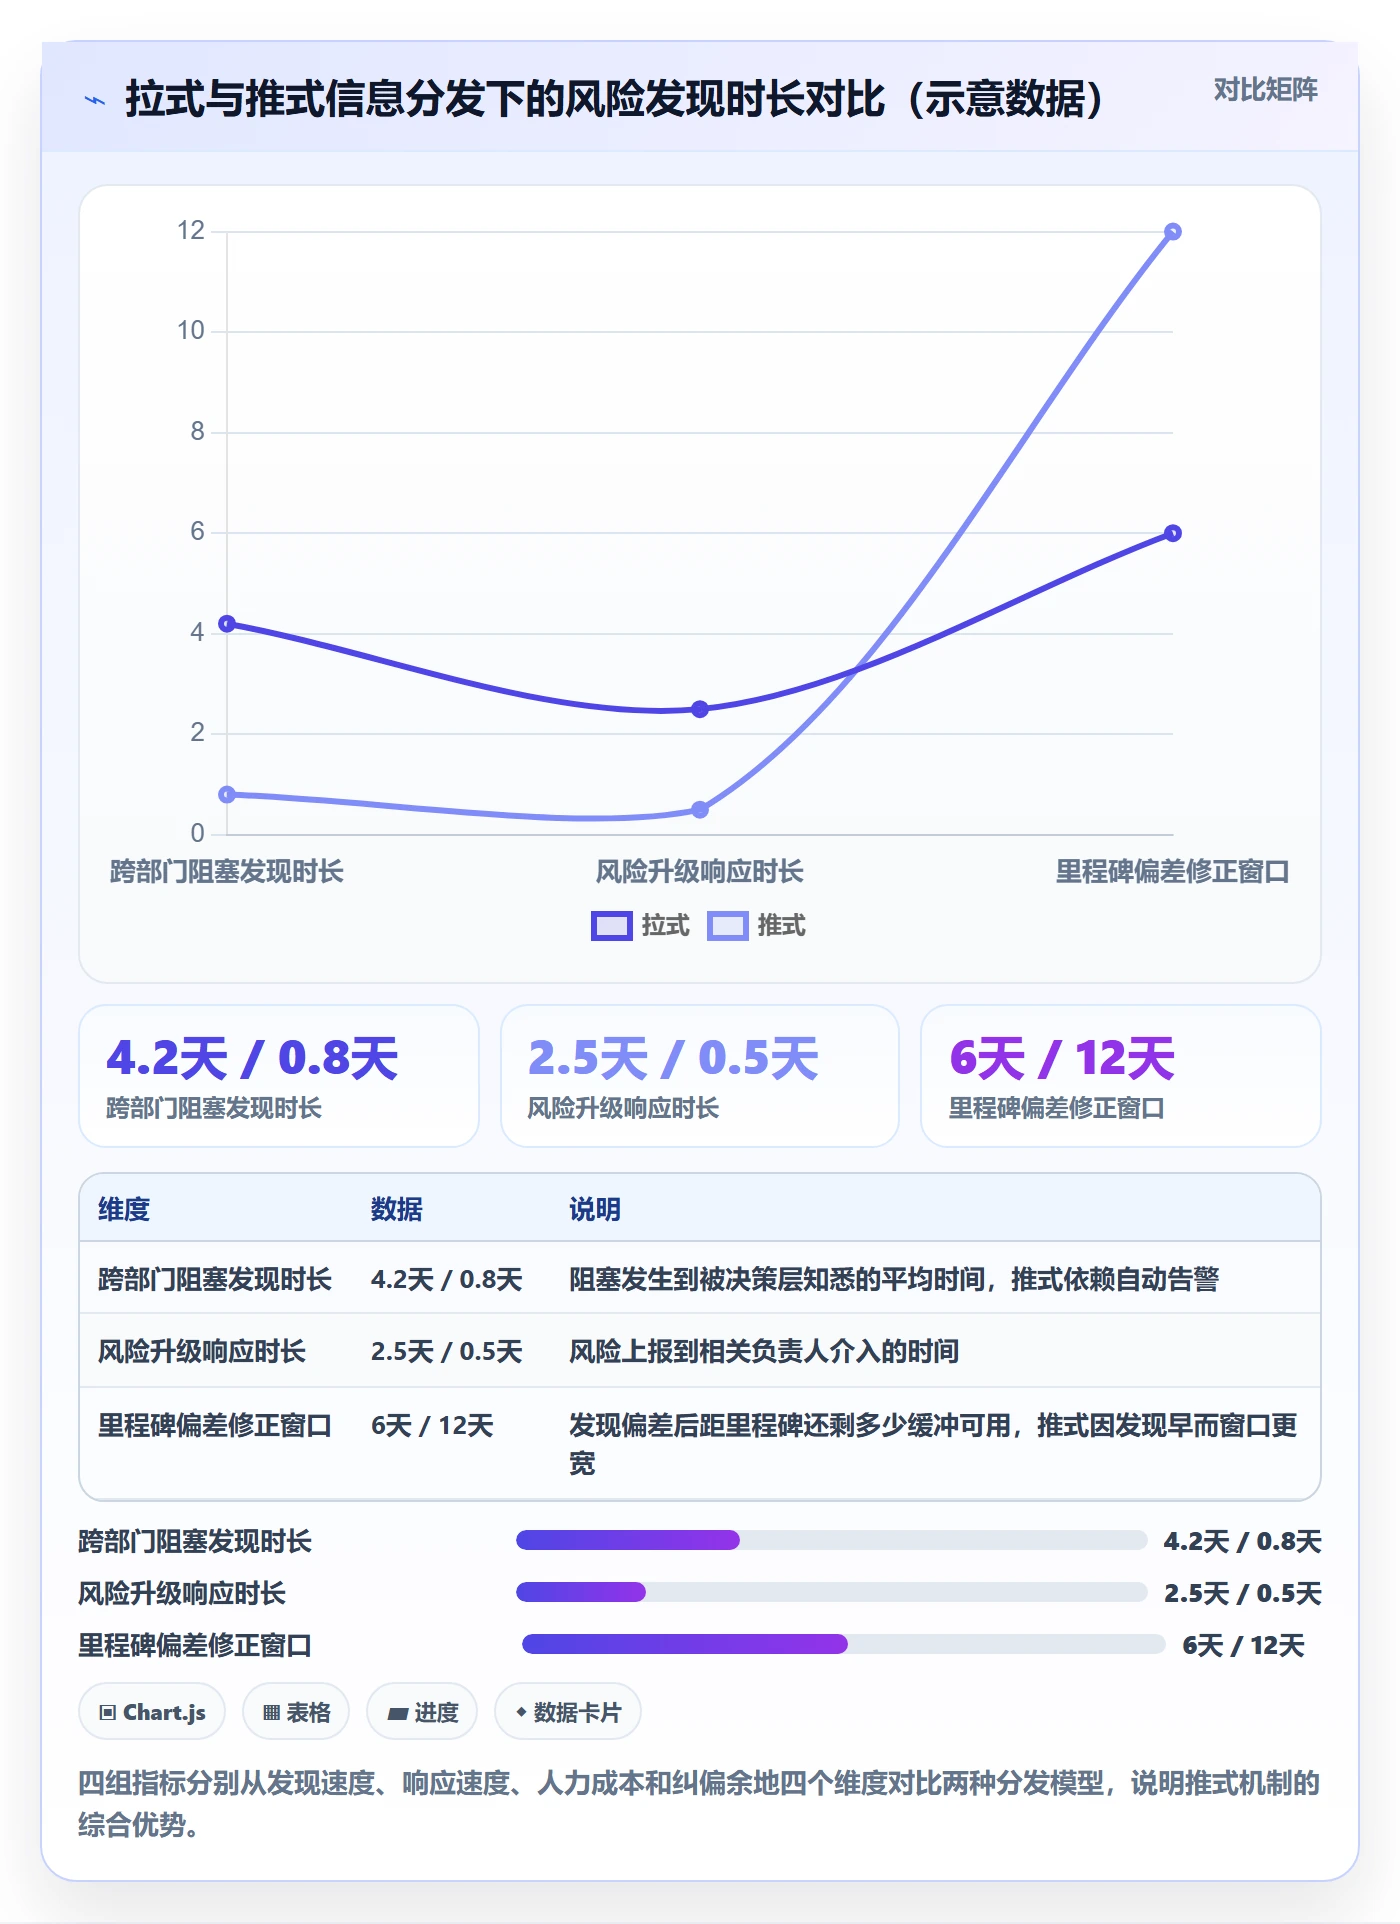1400x1924 pixels.
Task: Click the 对比矩阵 label in the header
Action: point(1265,90)
